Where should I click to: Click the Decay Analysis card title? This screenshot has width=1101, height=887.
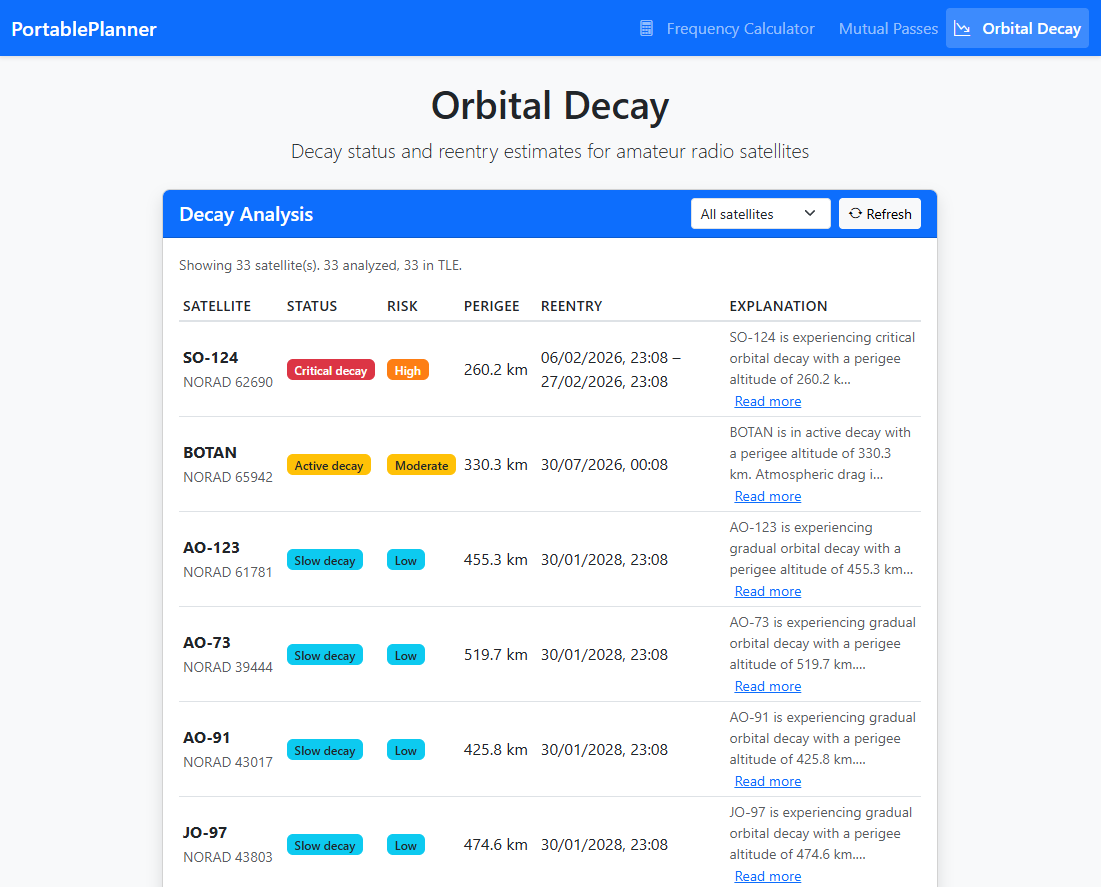pyautogui.click(x=246, y=213)
